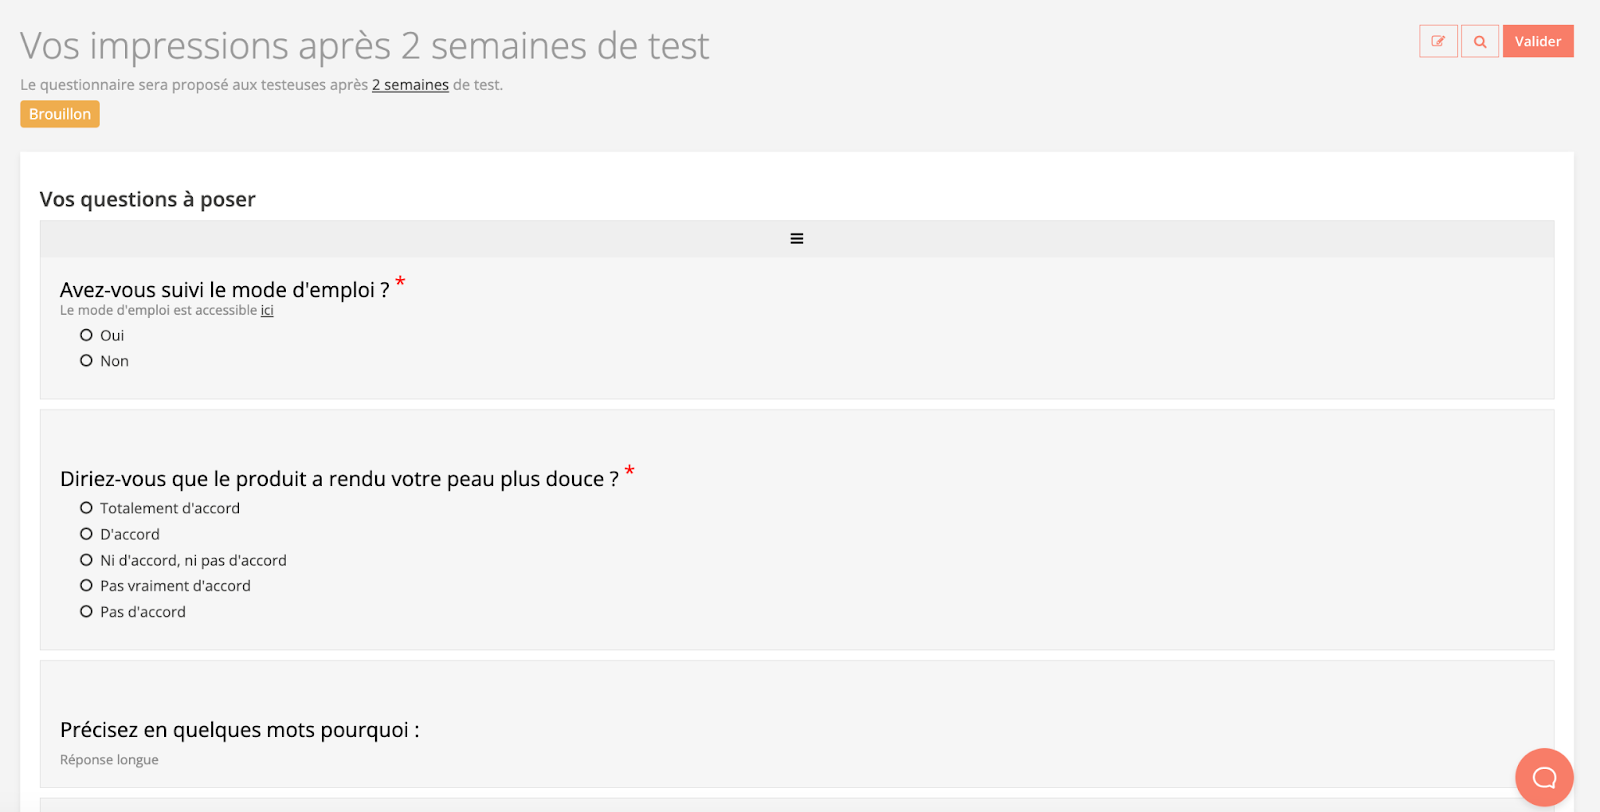Follow the "ici" mode d'emploi link

click(x=267, y=311)
